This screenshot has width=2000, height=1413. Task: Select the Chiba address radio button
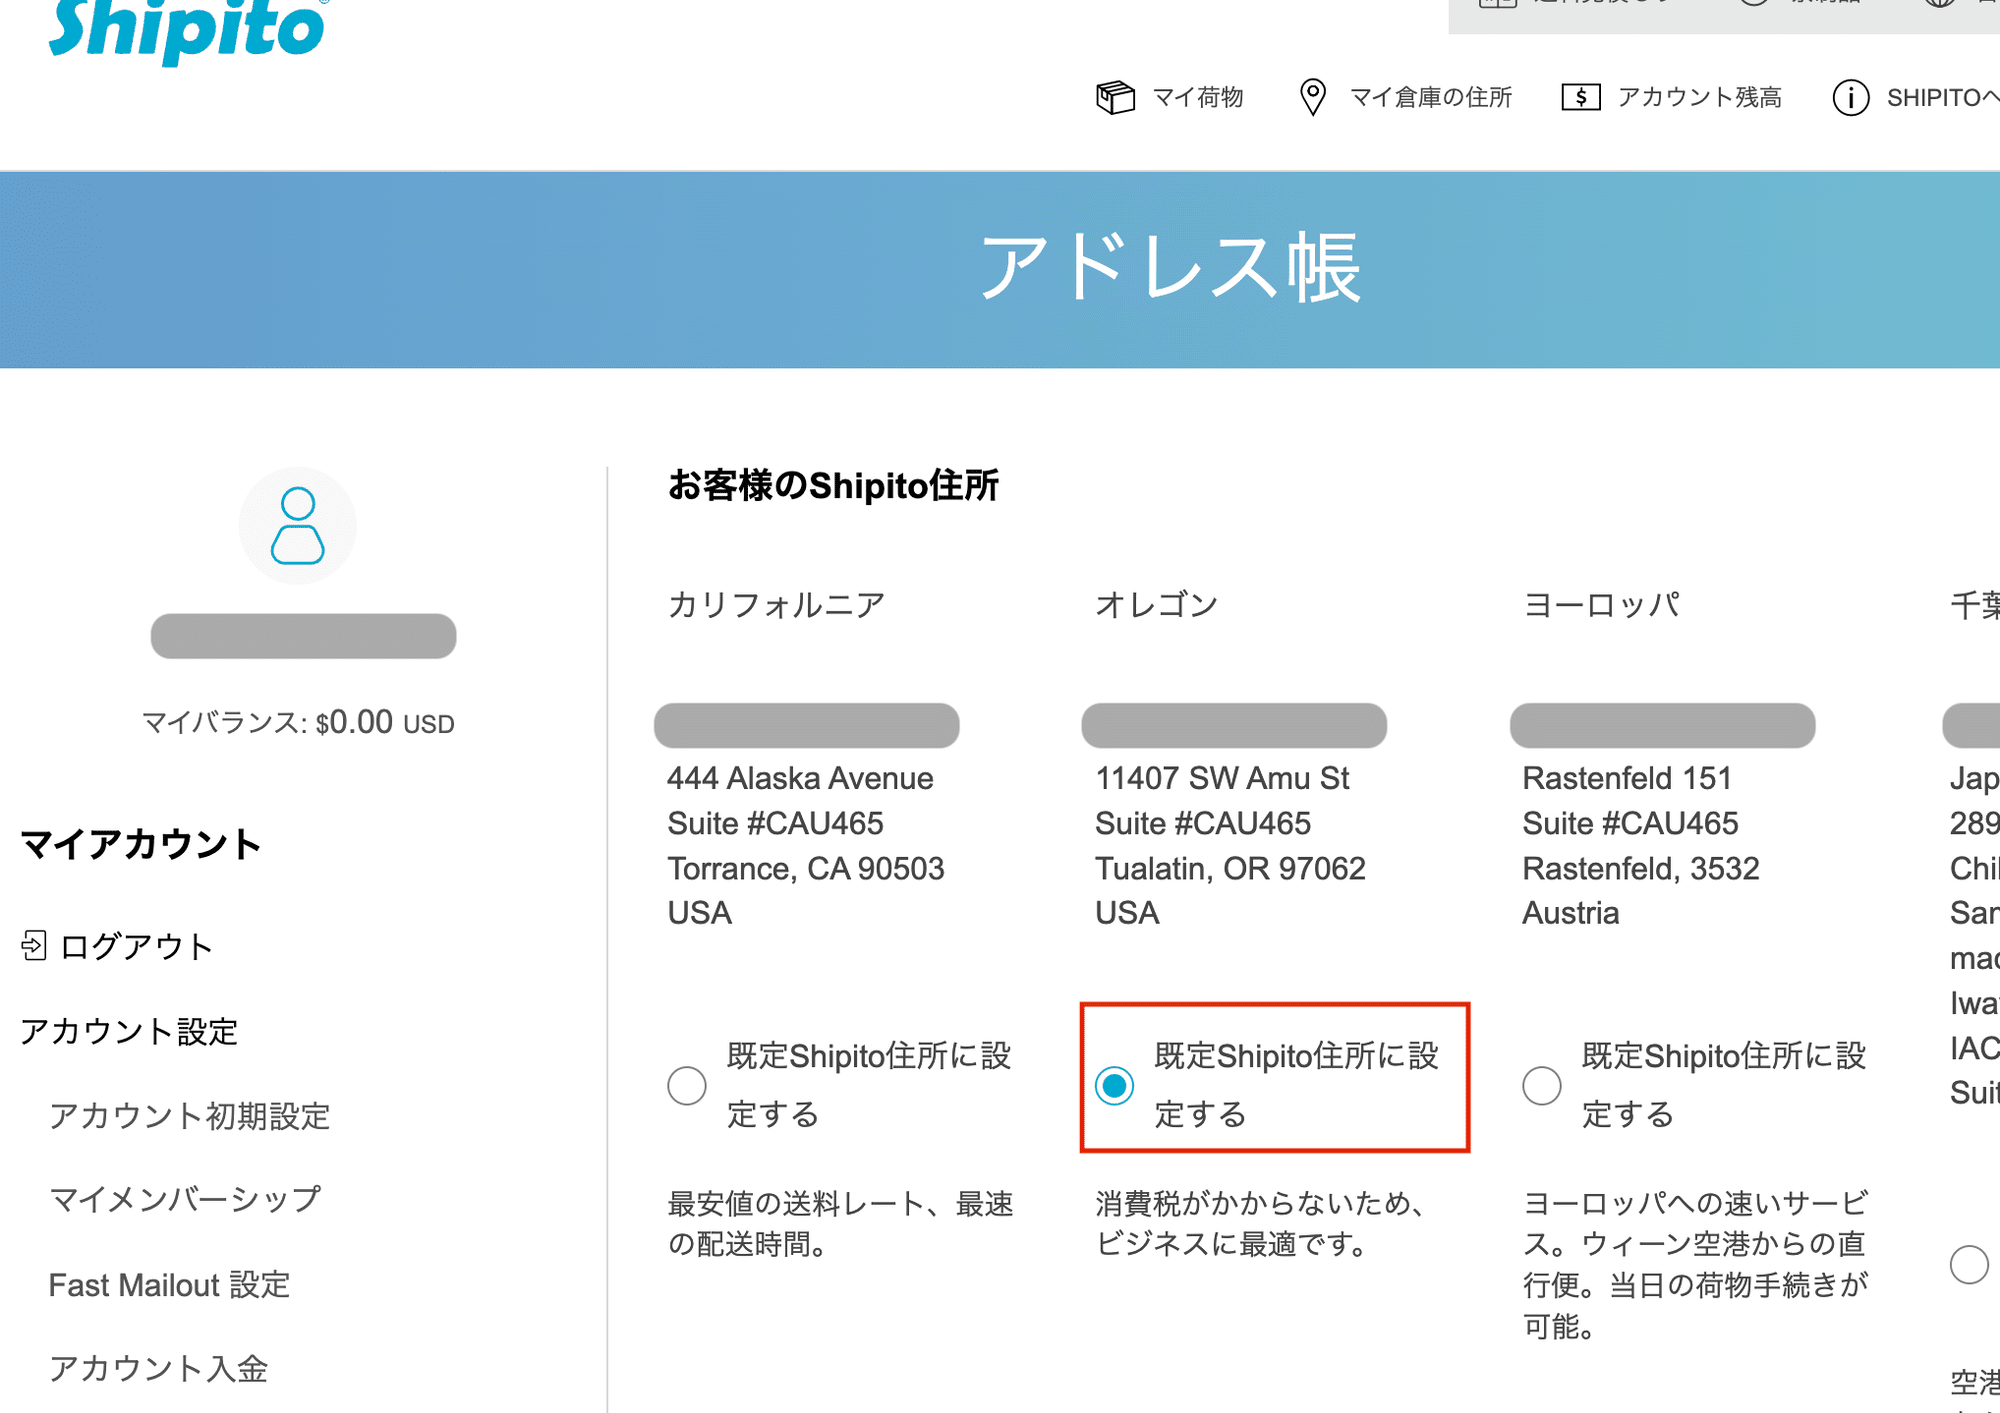pyautogui.click(x=1969, y=1264)
